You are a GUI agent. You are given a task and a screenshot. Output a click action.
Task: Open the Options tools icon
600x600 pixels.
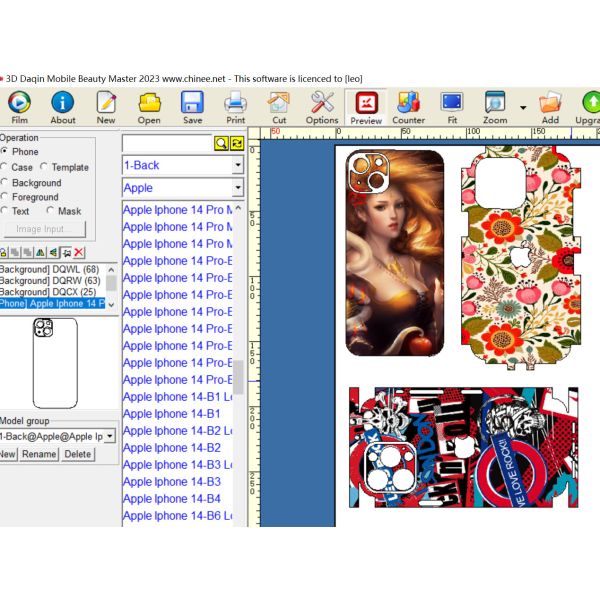tap(322, 106)
